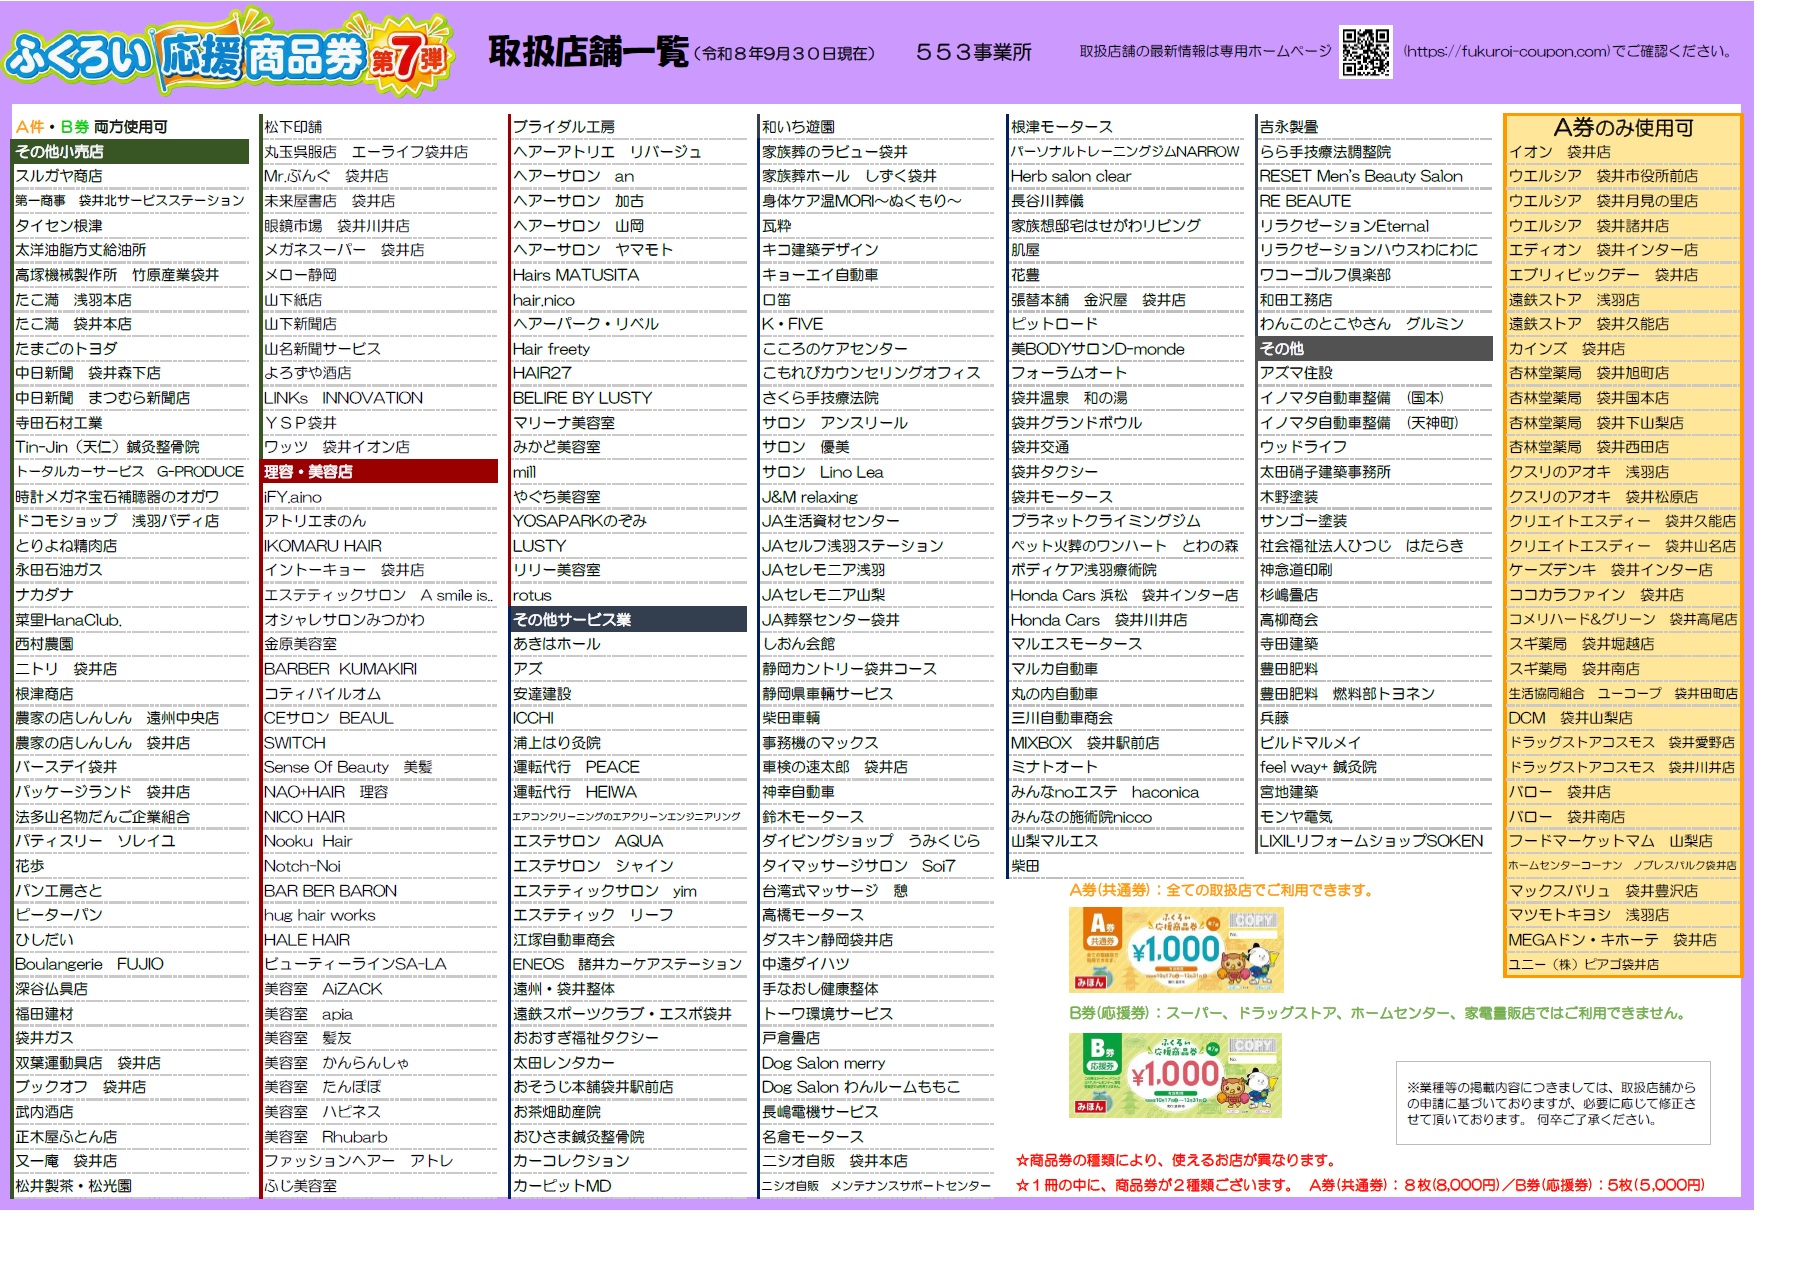Click the 553事業所 count text
Image resolution: width=1809 pixels, height=1279 pixels.
click(973, 52)
